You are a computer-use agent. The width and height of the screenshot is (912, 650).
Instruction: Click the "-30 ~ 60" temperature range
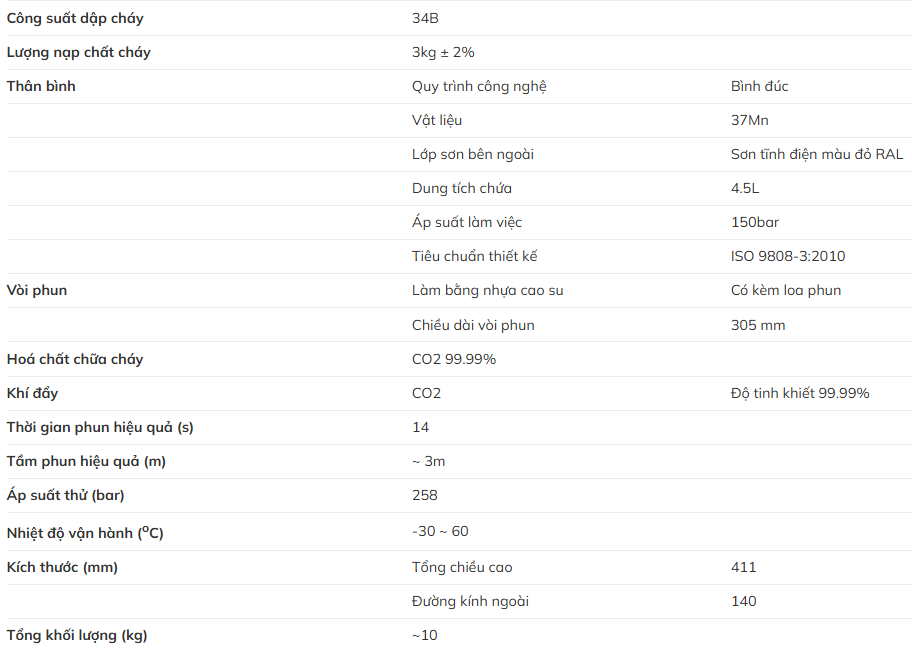(440, 531)
